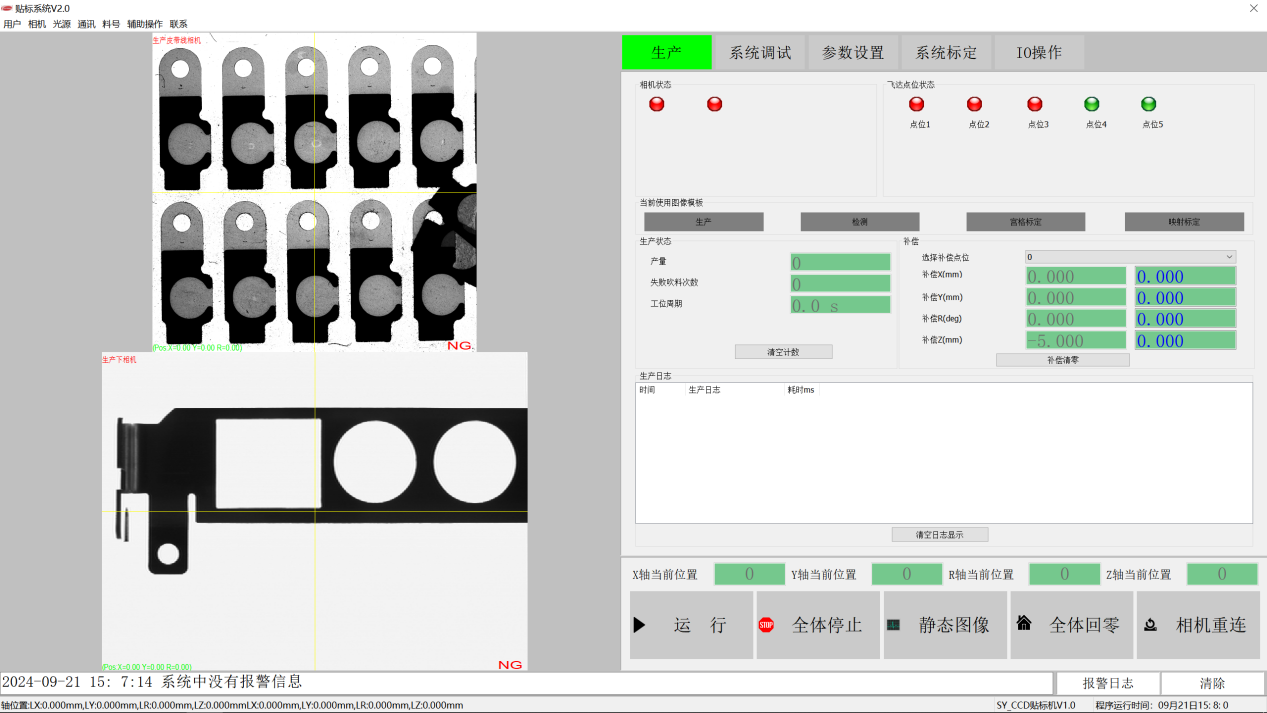Switch to the 参数设置 tab

pos(853,53)
